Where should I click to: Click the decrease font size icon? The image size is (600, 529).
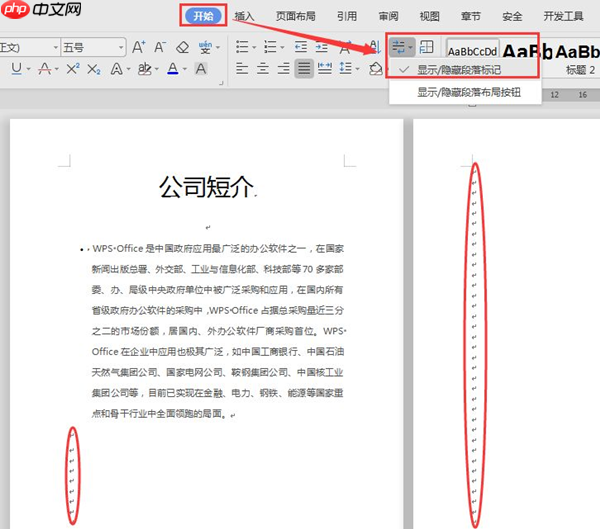(160, 47)
